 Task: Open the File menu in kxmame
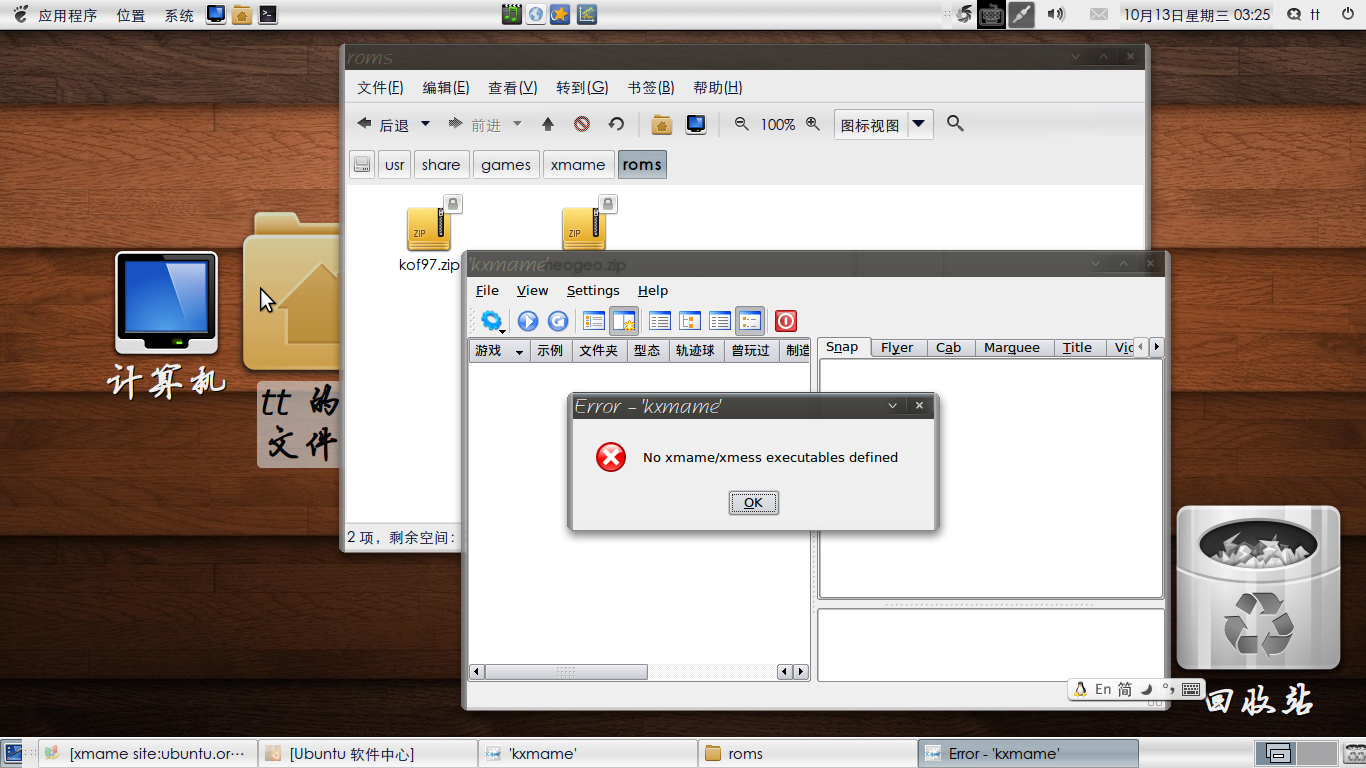[x=487, y=290]
